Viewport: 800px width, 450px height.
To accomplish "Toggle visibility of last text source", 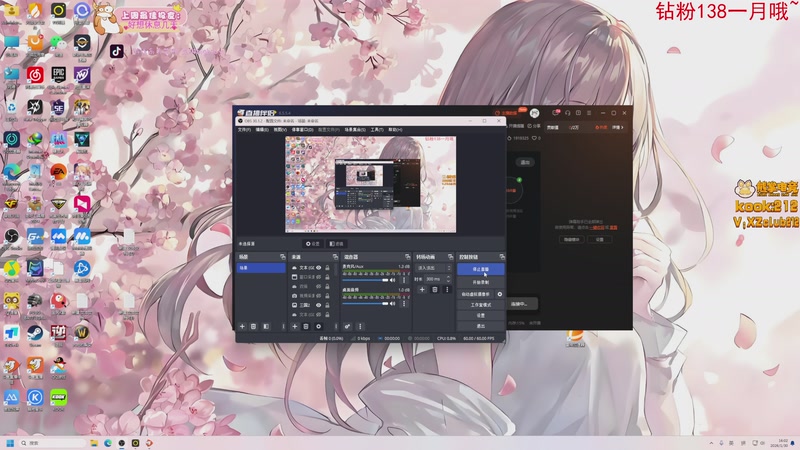I will pyautogui.click(x=318, y=315).
